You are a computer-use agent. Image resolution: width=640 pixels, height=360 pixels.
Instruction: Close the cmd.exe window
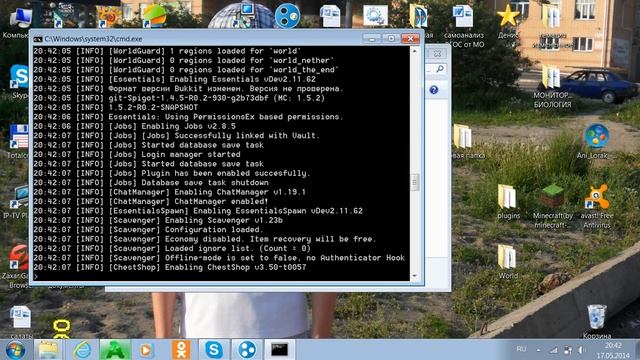click(410, 38)
